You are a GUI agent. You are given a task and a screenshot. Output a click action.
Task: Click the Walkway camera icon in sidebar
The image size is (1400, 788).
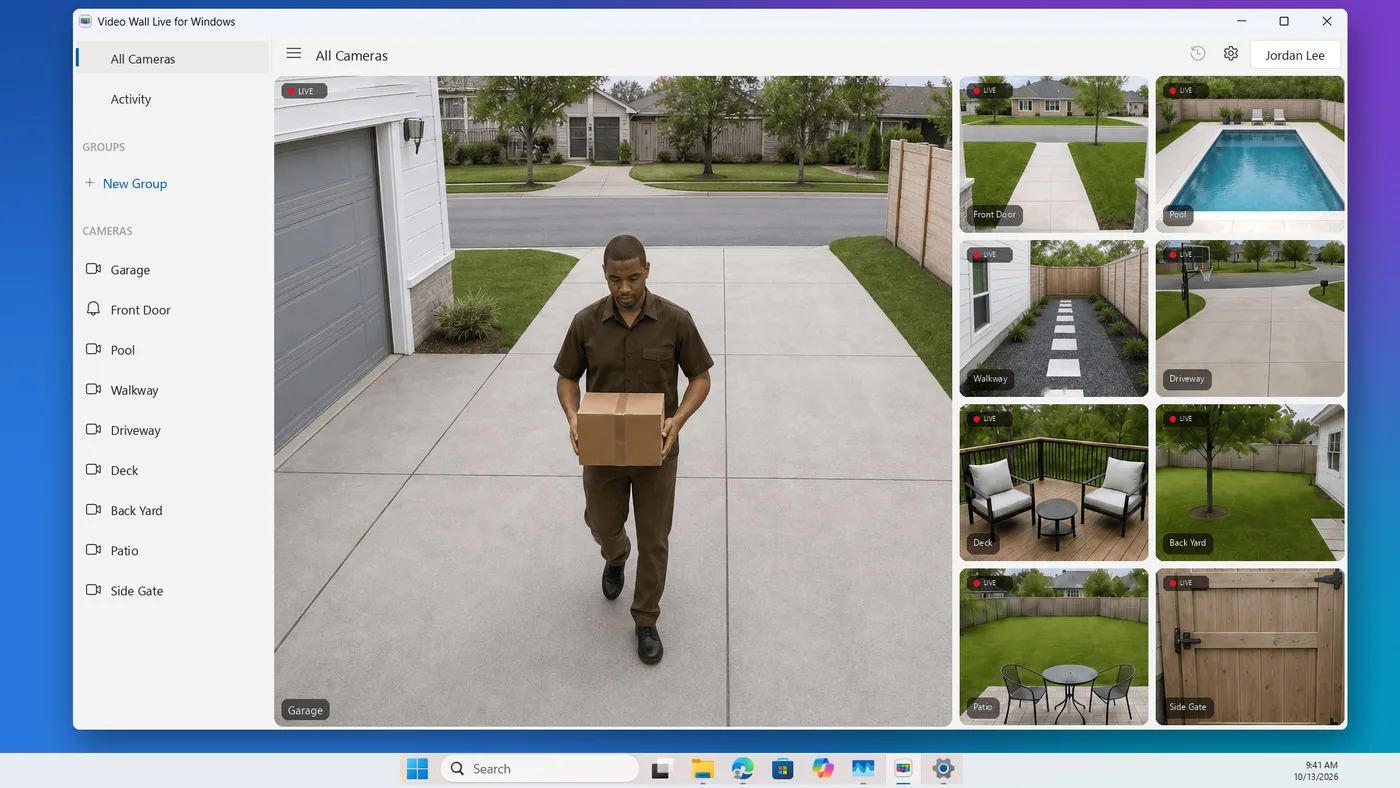(x=93, y=389)
